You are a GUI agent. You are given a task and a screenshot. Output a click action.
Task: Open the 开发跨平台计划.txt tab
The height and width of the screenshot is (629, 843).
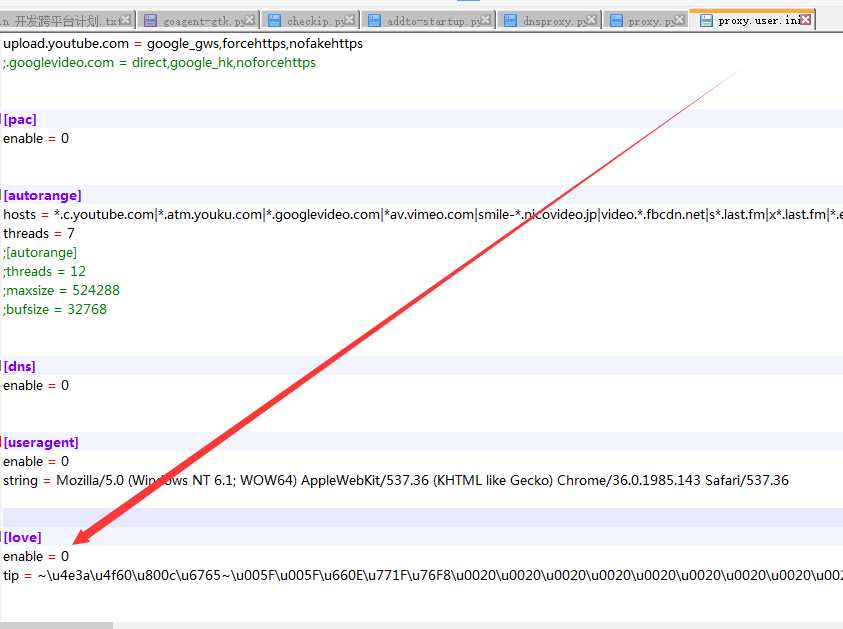point(67,20)
